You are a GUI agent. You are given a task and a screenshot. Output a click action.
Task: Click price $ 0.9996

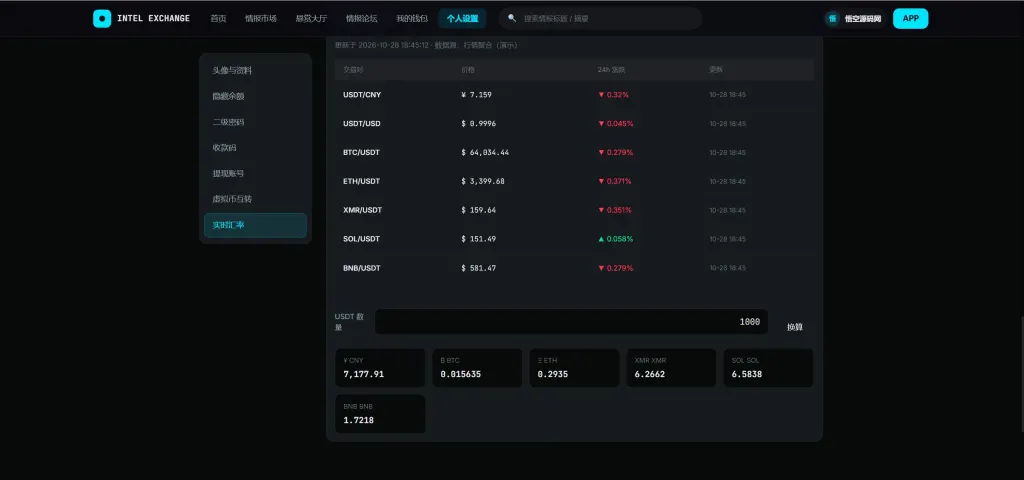pos(478,123)
